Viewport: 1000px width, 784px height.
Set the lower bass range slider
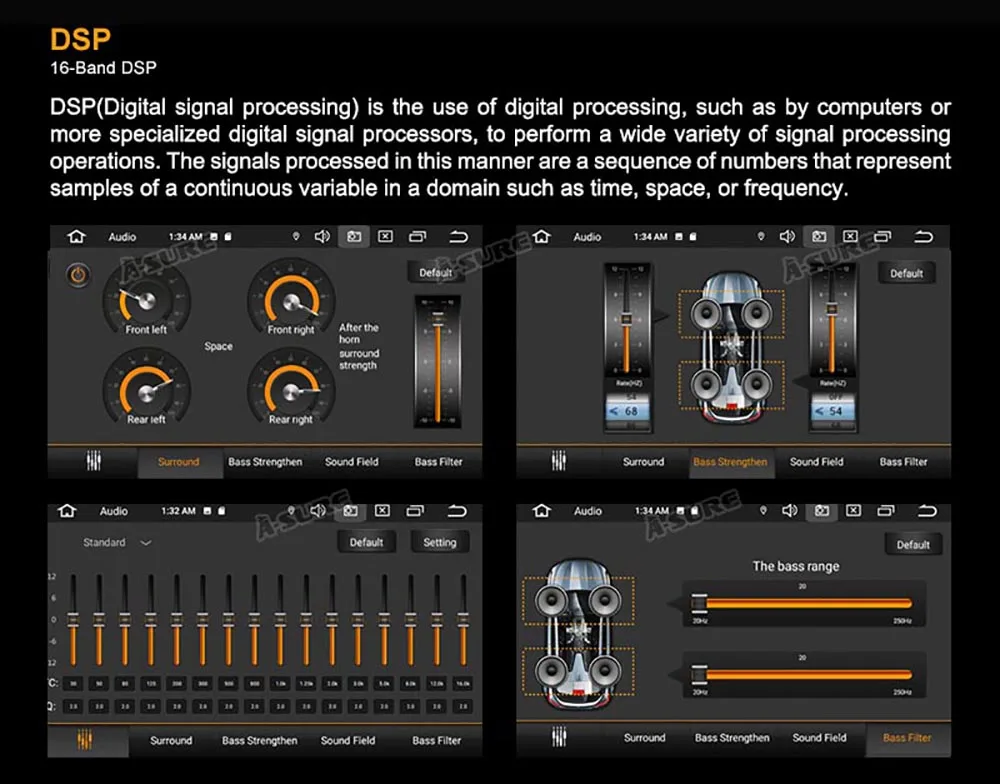click(804, 675)
